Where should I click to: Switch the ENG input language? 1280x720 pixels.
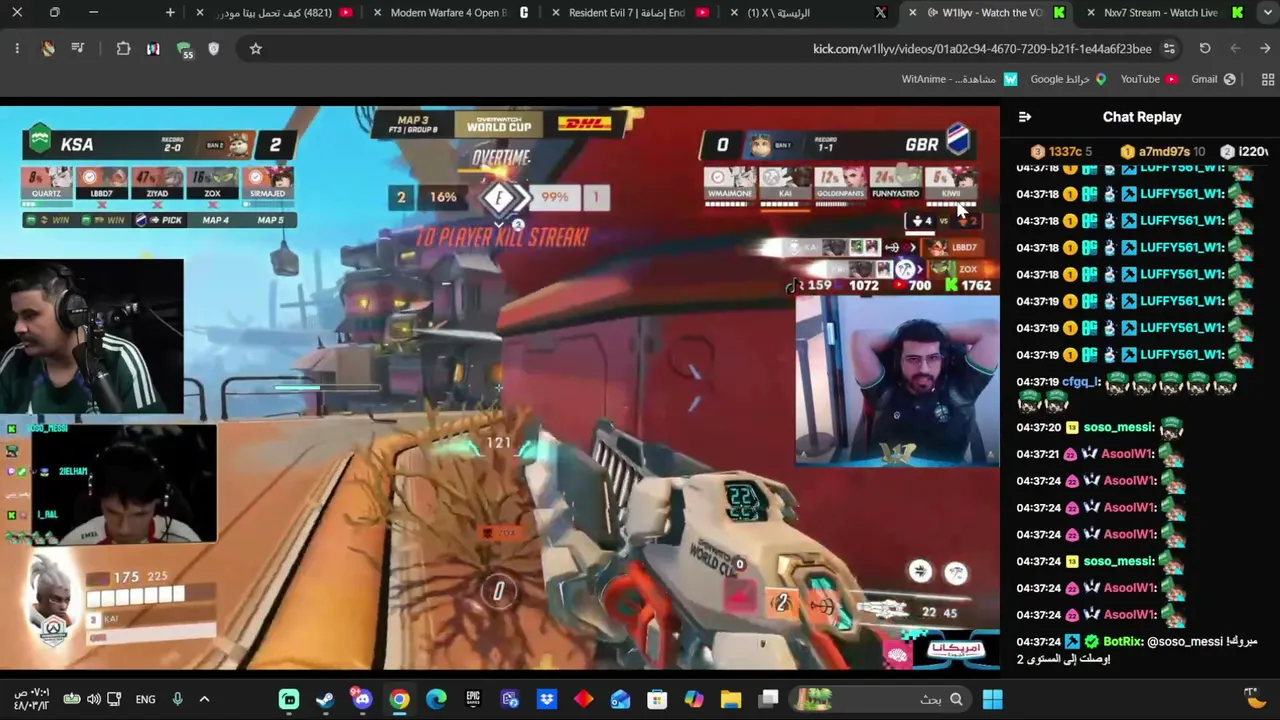tap(145, 699)
